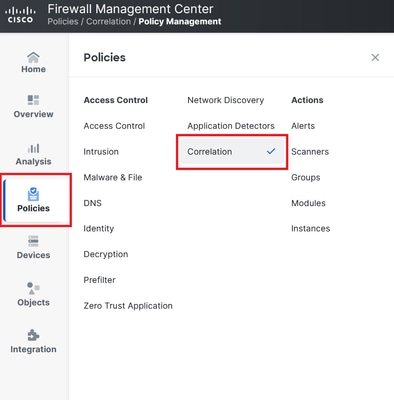Open Scanners under Actions
Image resolution: width=394 pixels, height=400 pixels.
[x=310, y=152]
